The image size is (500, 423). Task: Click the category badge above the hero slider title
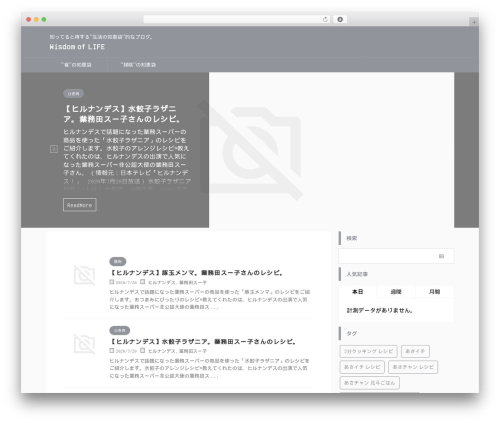[x=73, y=94]
